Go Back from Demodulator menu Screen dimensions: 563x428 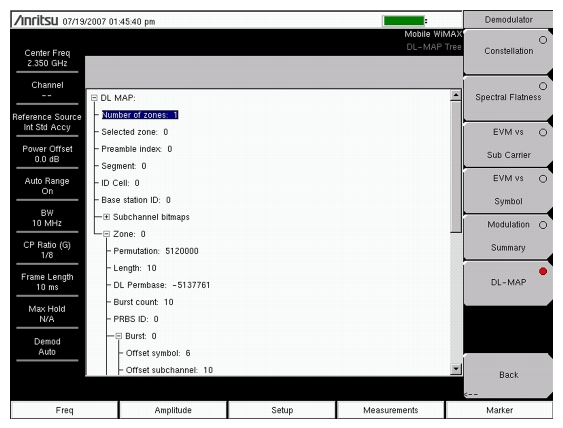tap(508, 376)
